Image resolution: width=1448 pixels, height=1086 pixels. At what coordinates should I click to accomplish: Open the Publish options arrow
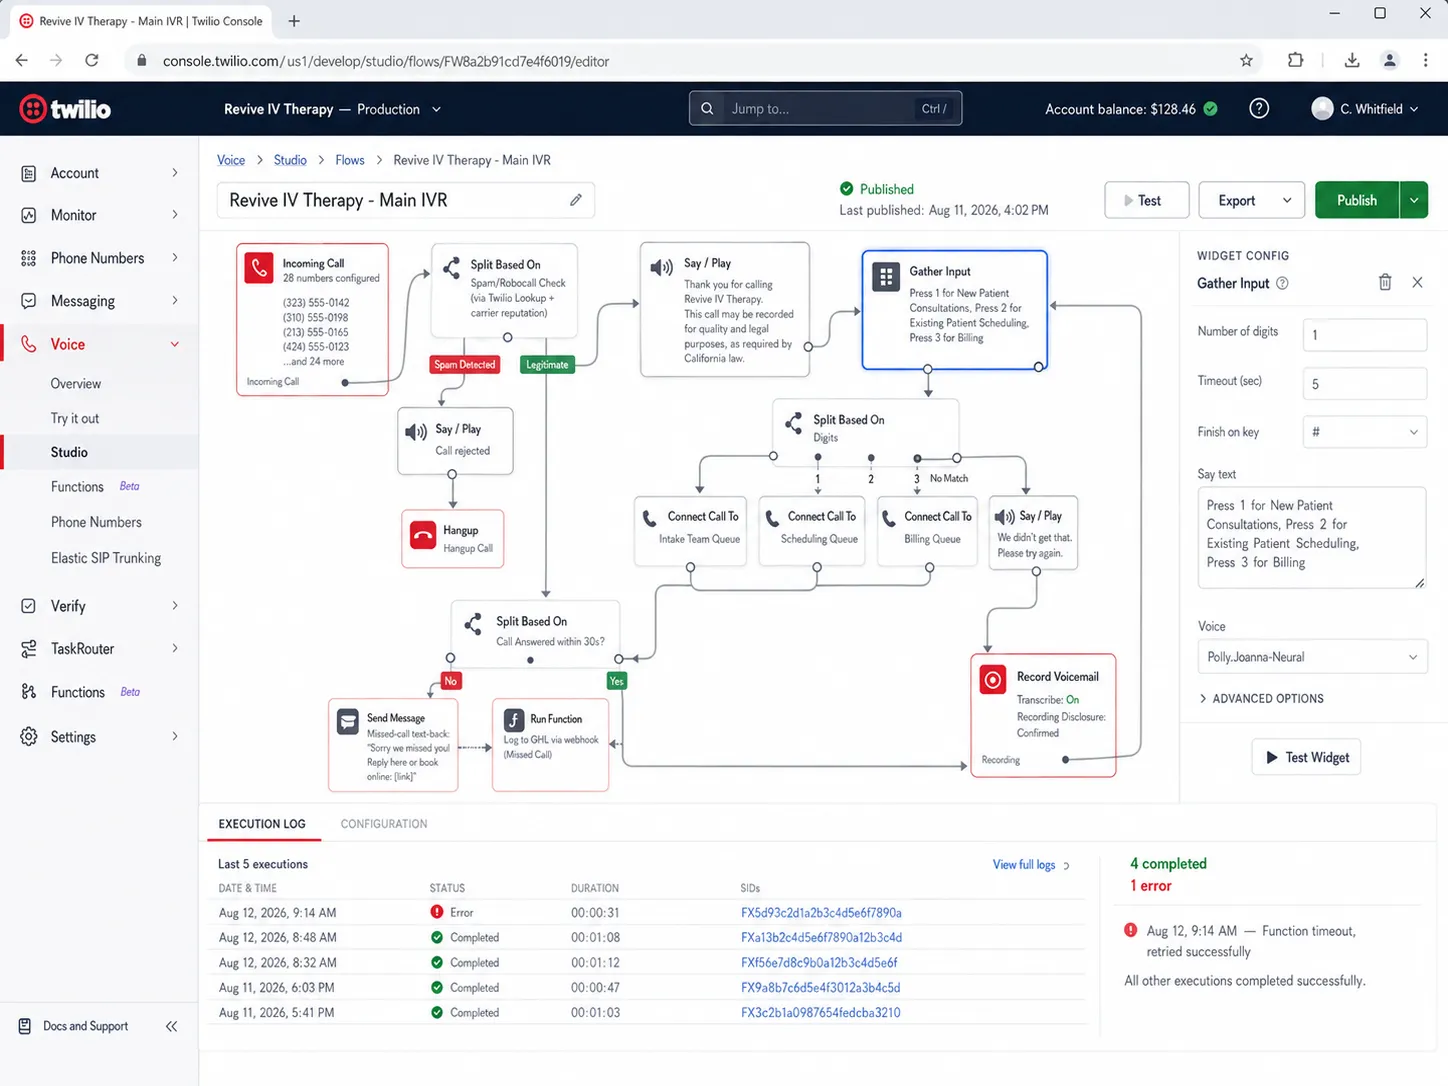(1414, 200)
